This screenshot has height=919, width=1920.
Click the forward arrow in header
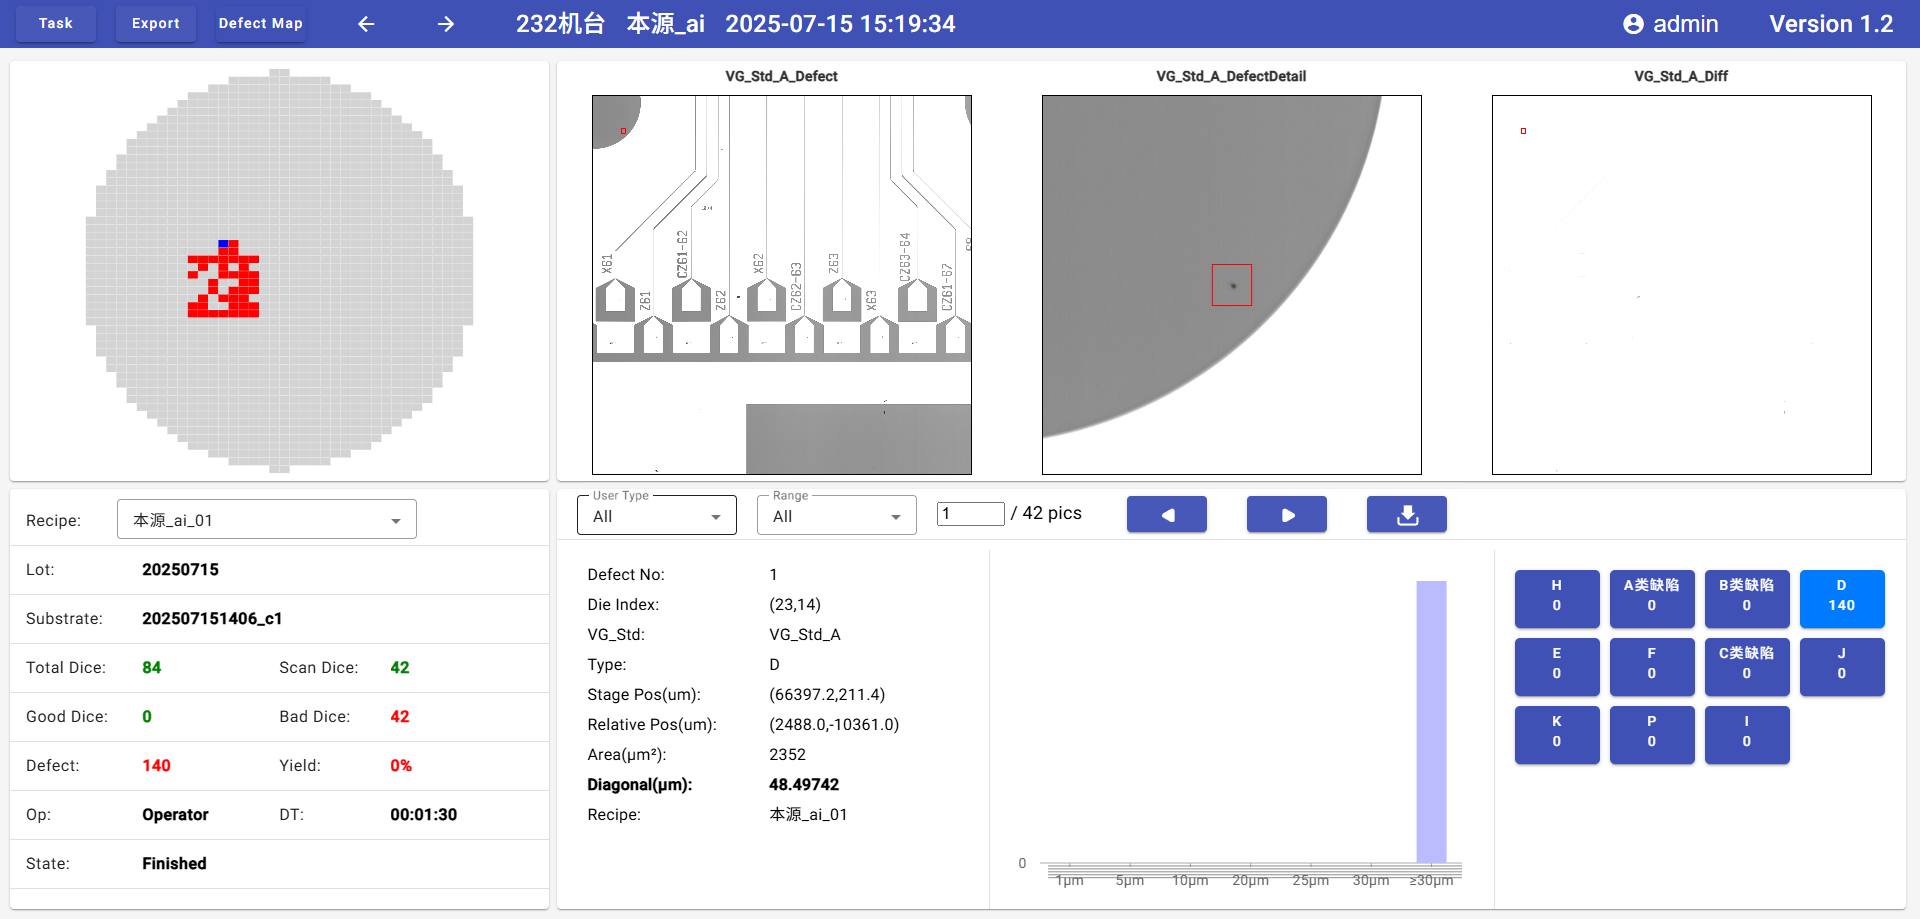pyautogui.click(x=446, y=24)
